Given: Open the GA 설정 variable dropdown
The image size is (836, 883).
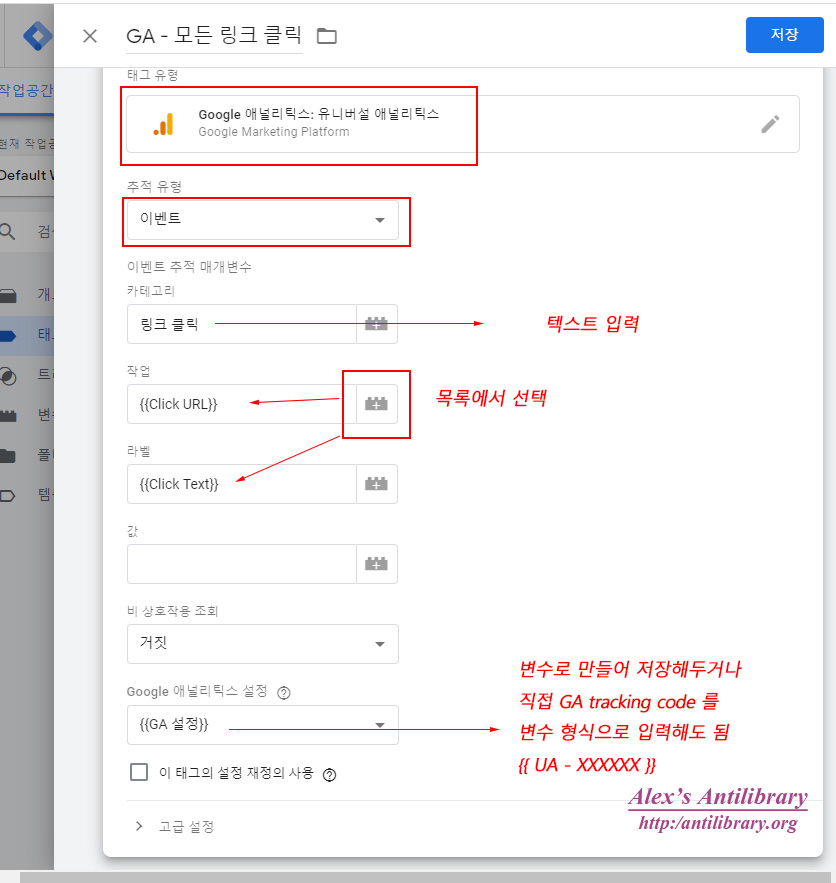Looking at the screenshot, I should pyautogui.click(x=263, y=725).
